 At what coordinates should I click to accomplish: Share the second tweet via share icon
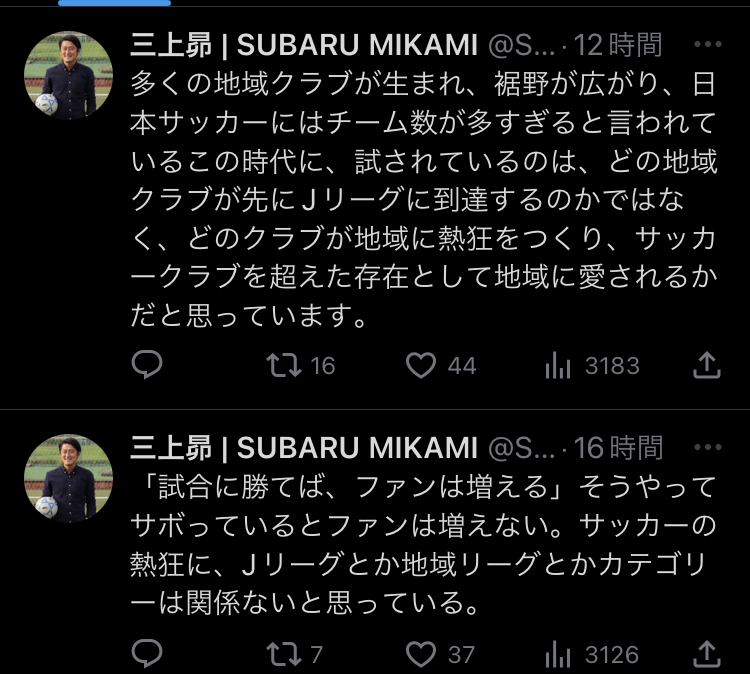click(x=707, y=654)
